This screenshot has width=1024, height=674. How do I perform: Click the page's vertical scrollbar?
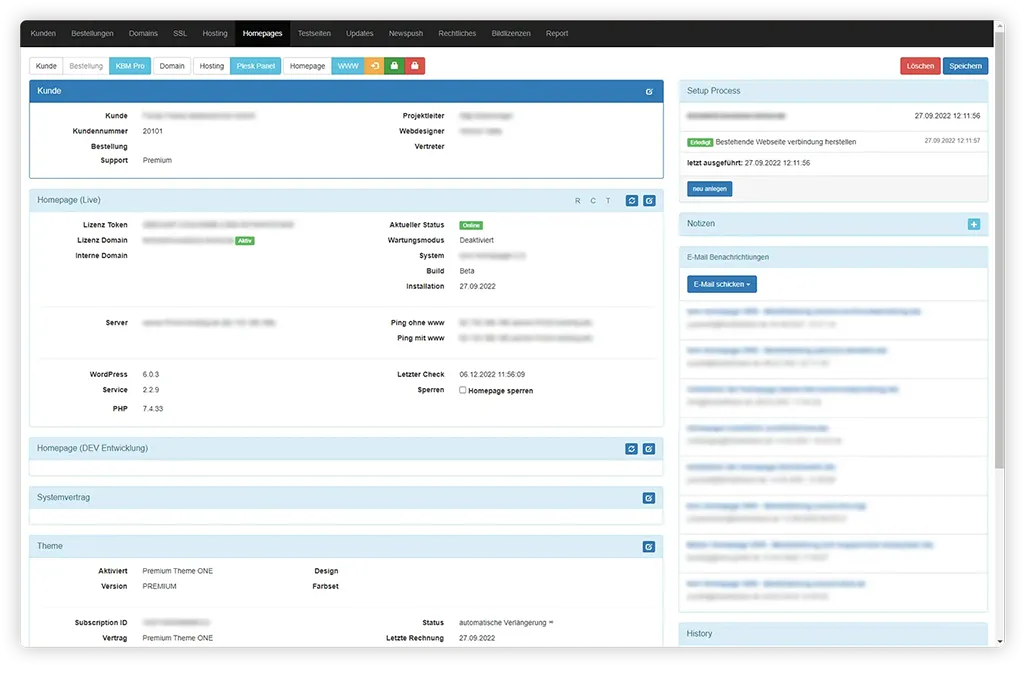[x=999, y=250]
